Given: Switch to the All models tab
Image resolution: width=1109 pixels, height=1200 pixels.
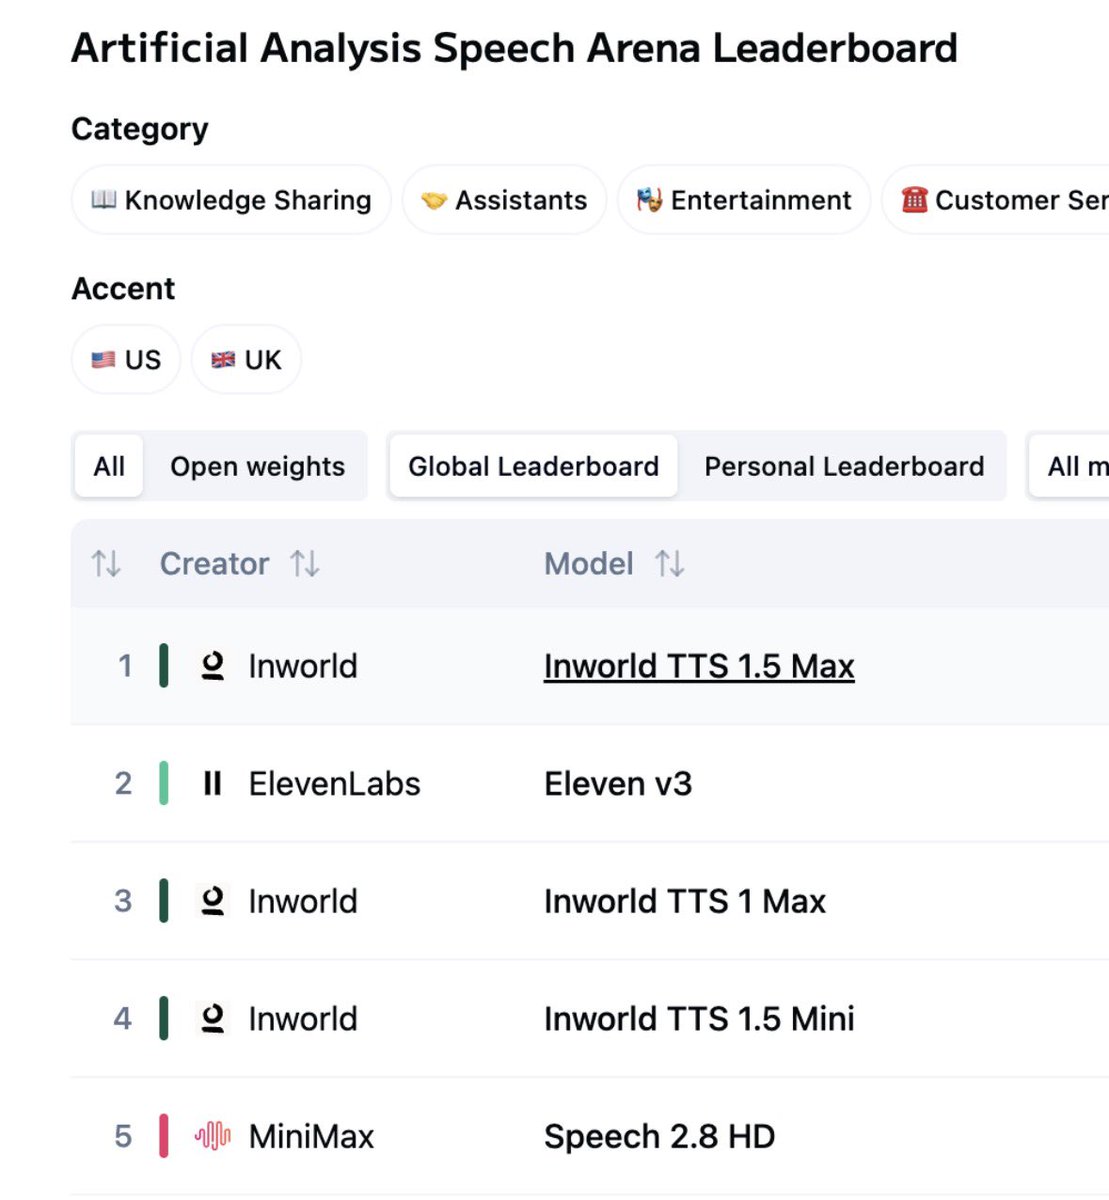Looking at the screenshot, I should coord(109,466).
